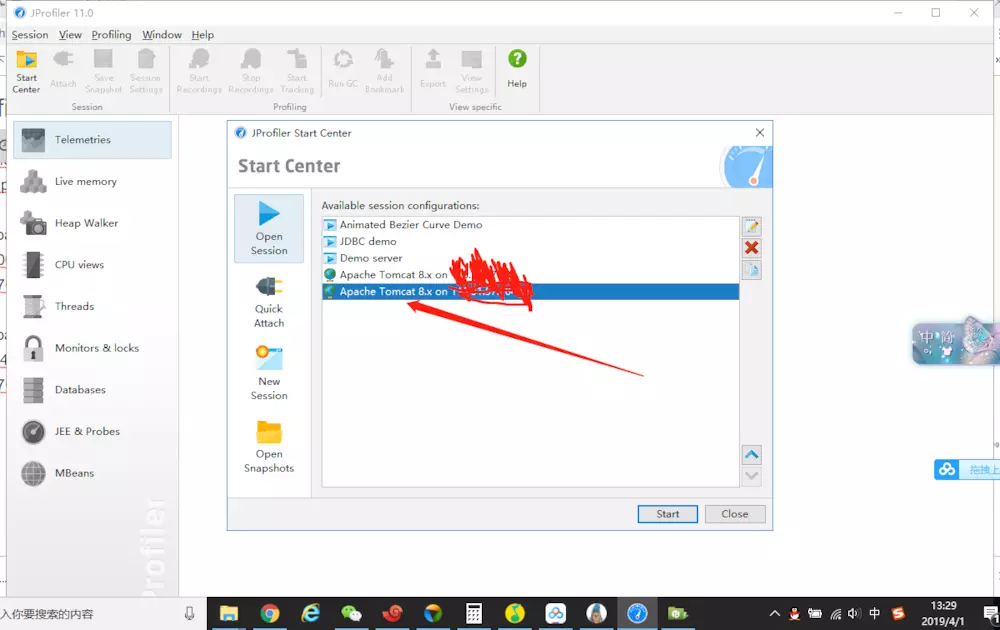Open Session Settings from the toolbar

[146, 71]
